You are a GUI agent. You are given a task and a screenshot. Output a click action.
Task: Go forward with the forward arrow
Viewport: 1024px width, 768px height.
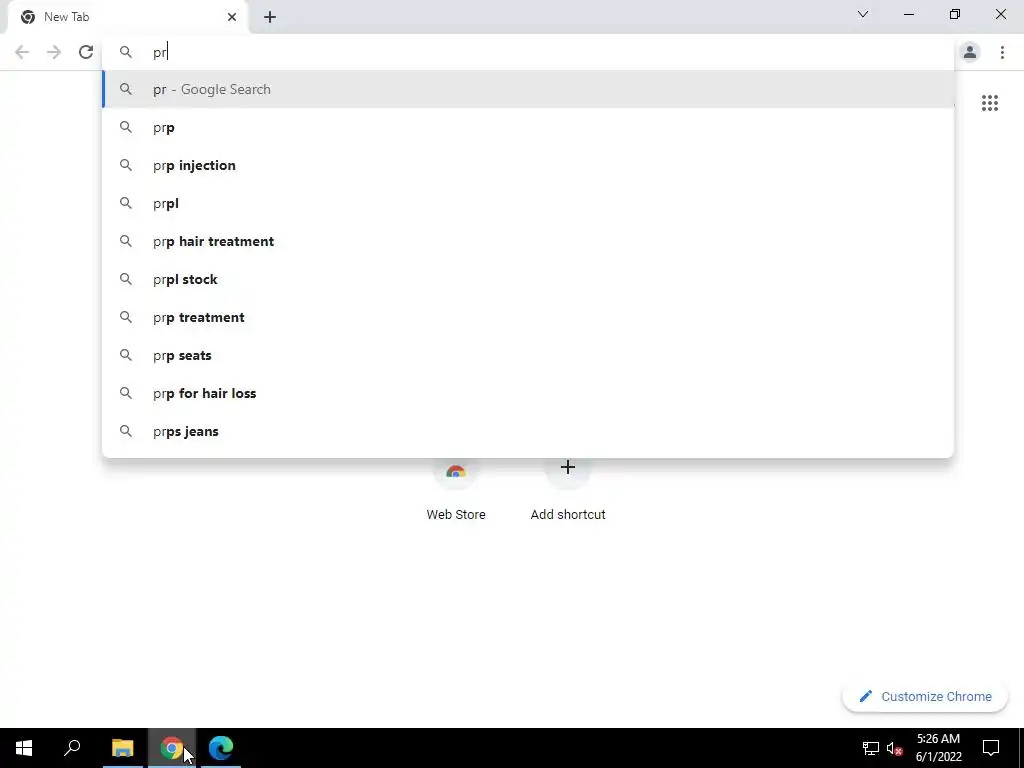tap(54, 52)
